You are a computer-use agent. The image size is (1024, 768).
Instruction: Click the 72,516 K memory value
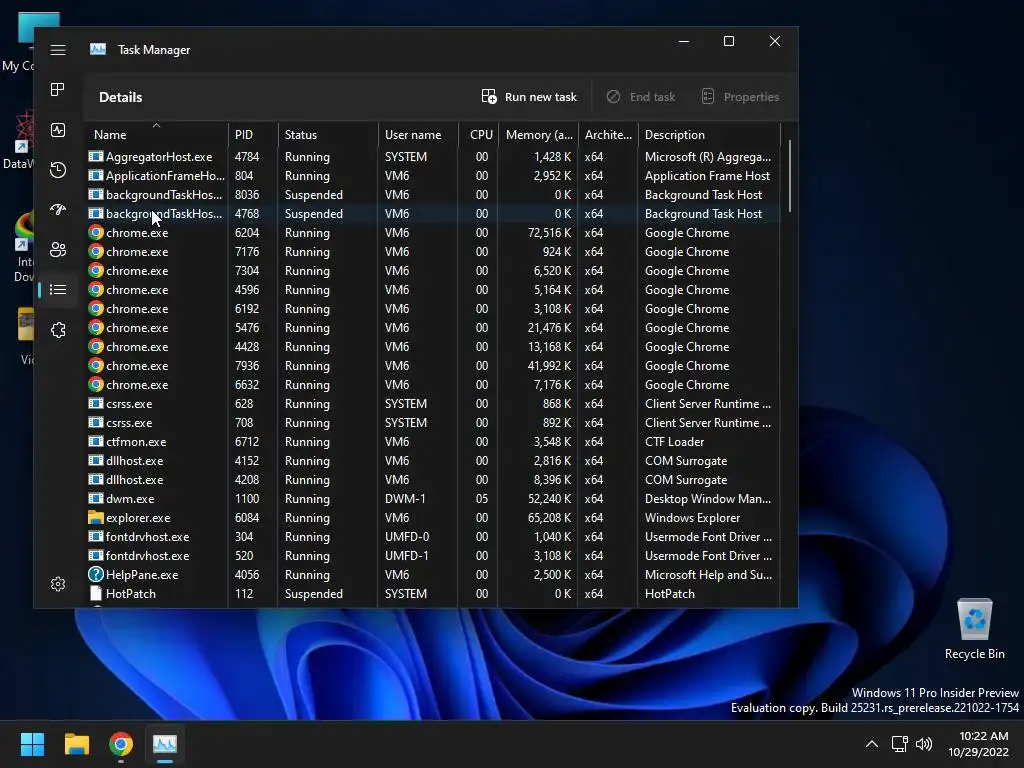click(x=549, y=232)
